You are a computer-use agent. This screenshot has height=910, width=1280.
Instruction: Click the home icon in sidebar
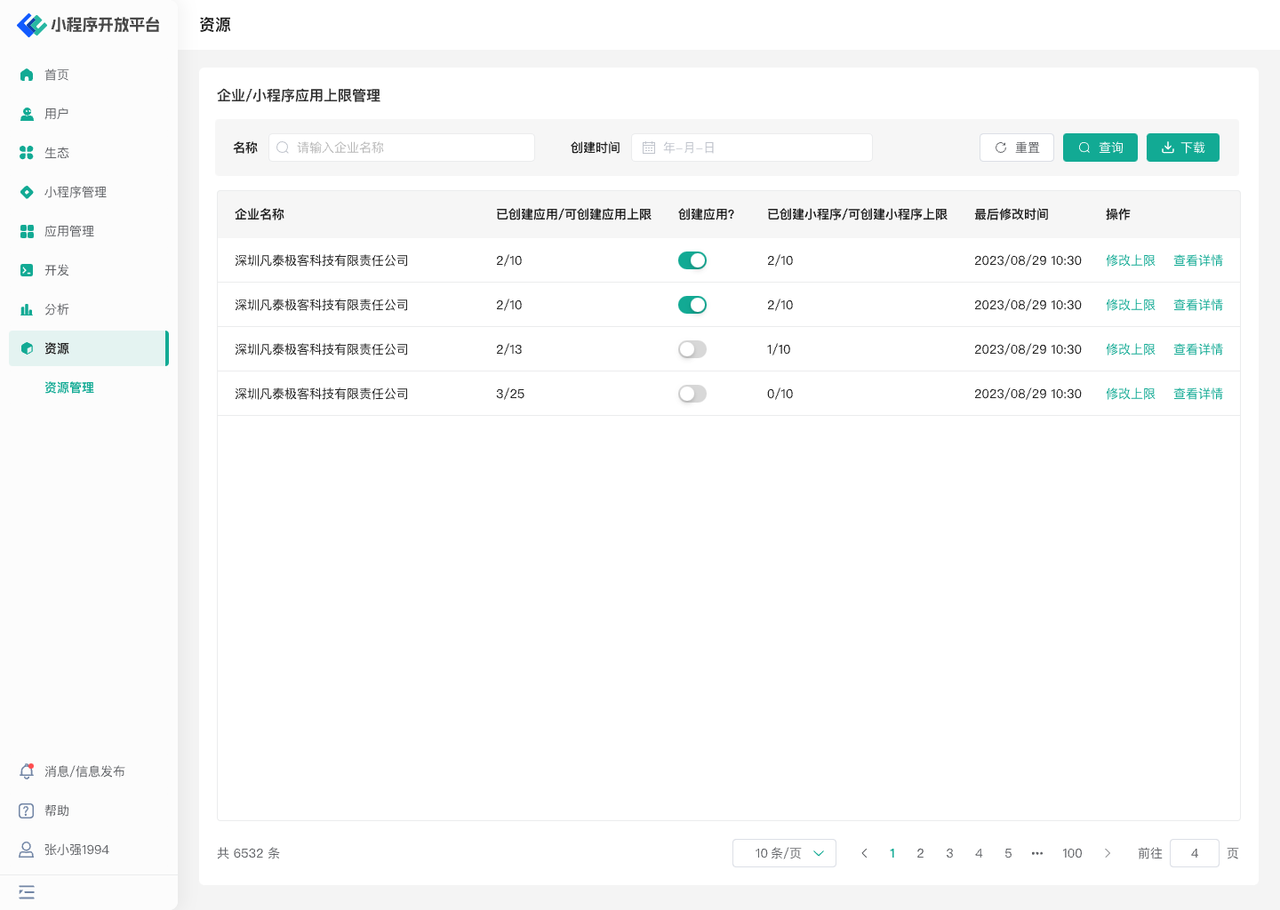coord(27,75)
